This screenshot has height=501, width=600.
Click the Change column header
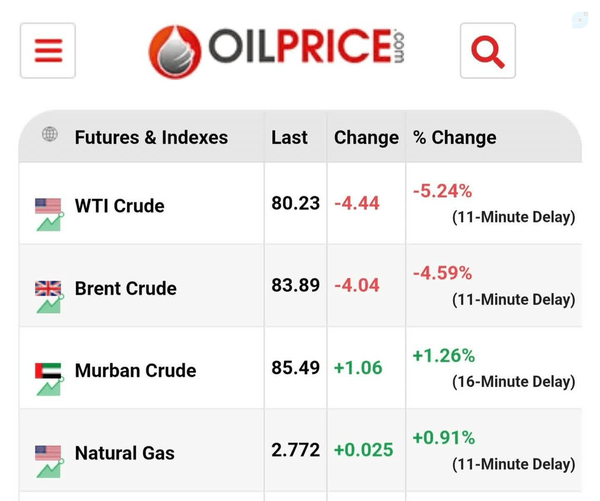click(x=366, y=137)
